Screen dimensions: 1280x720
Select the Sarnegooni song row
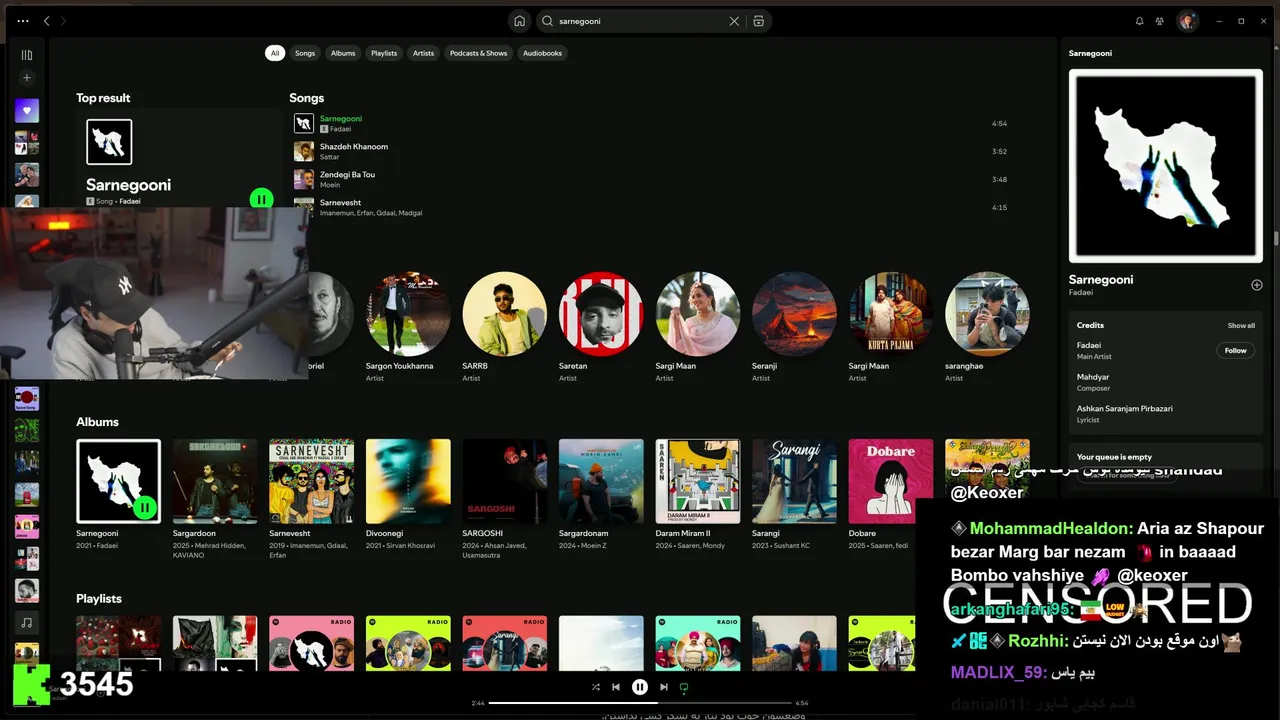tap(650, 123)
